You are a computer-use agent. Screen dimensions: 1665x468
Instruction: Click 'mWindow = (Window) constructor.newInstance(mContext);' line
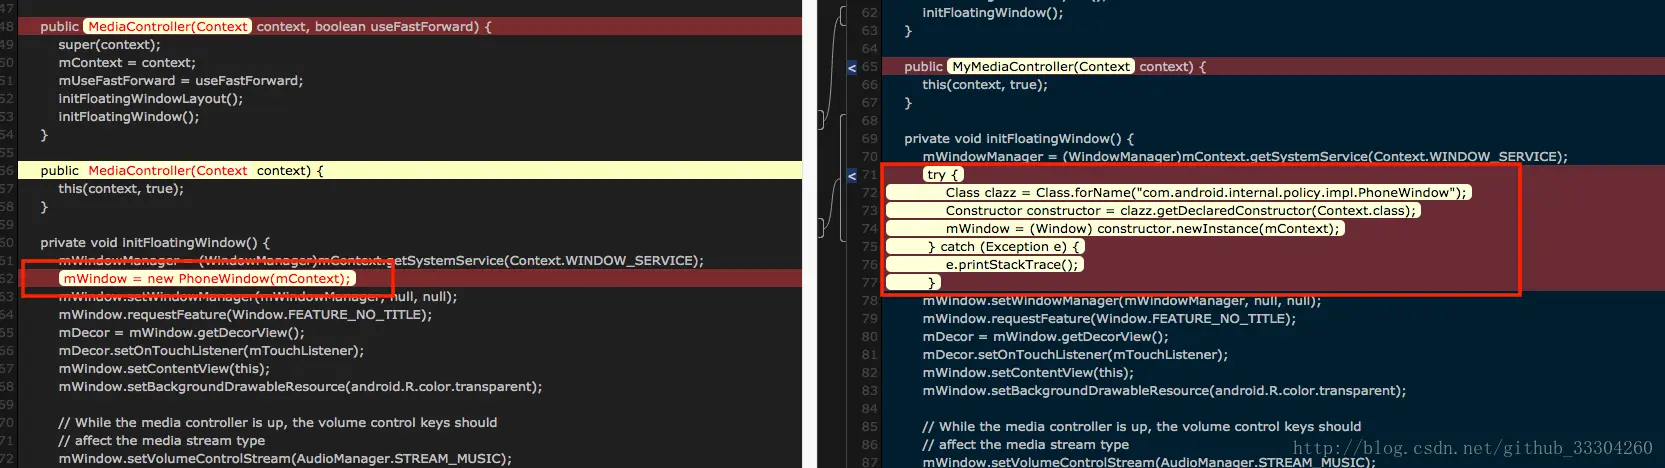click(x=1142, y=229)
